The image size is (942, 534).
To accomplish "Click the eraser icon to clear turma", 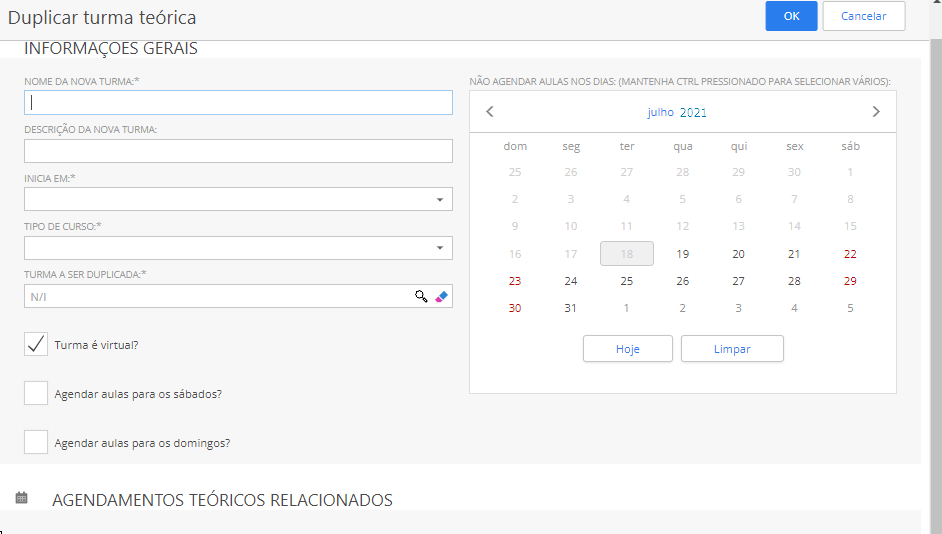I will click(442, 297).
